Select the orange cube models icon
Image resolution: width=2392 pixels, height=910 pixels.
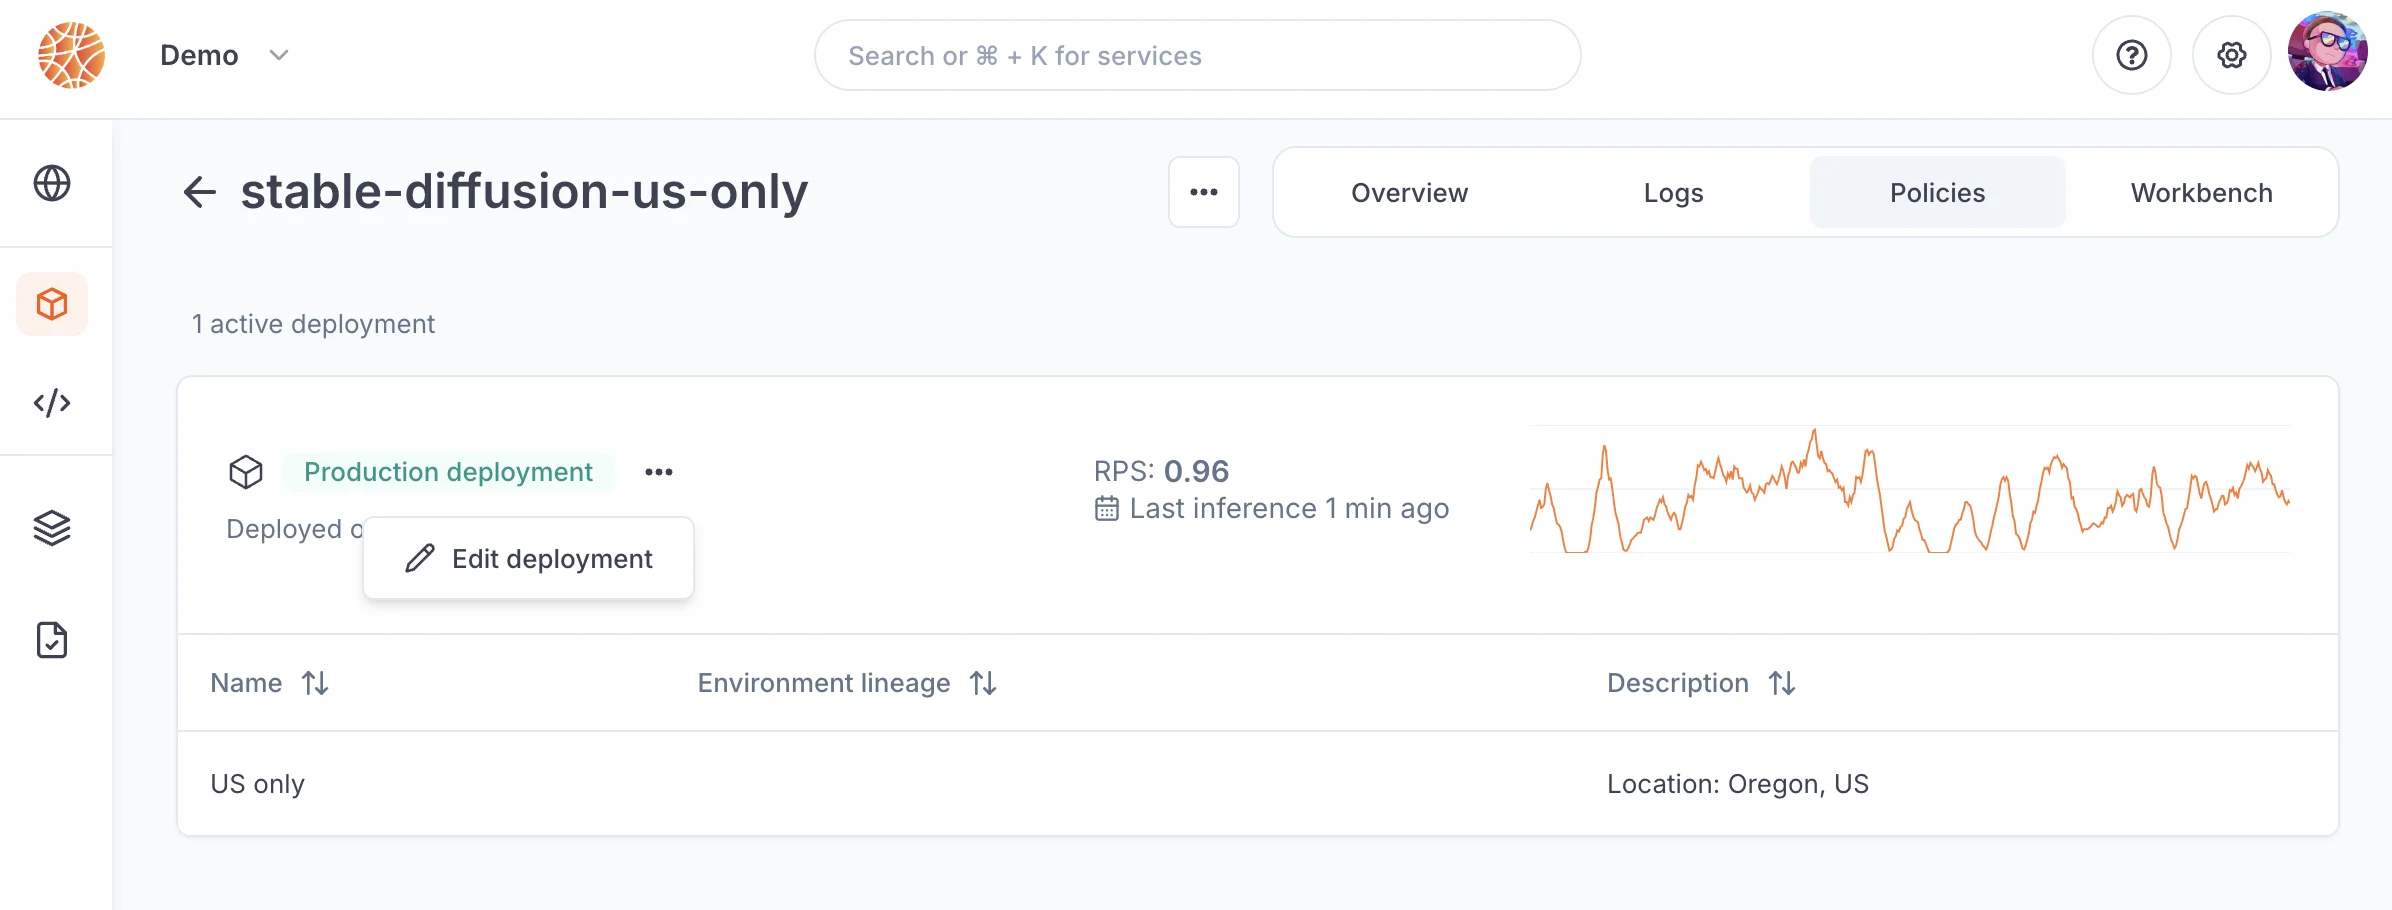52,304
